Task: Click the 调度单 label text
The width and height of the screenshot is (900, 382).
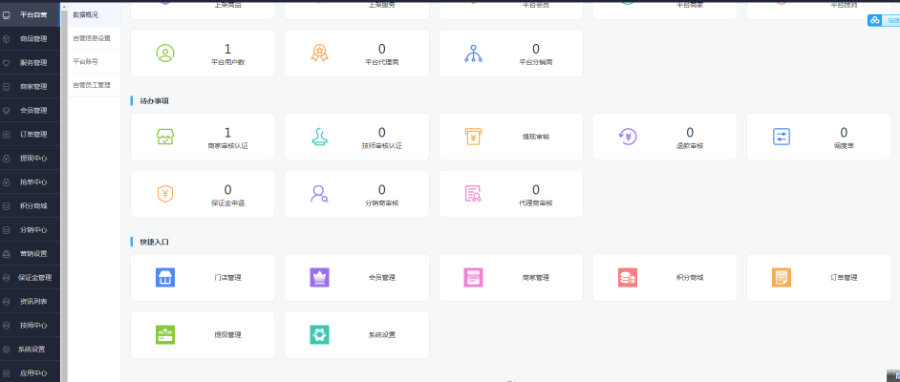Action: [x=844, y=146]
